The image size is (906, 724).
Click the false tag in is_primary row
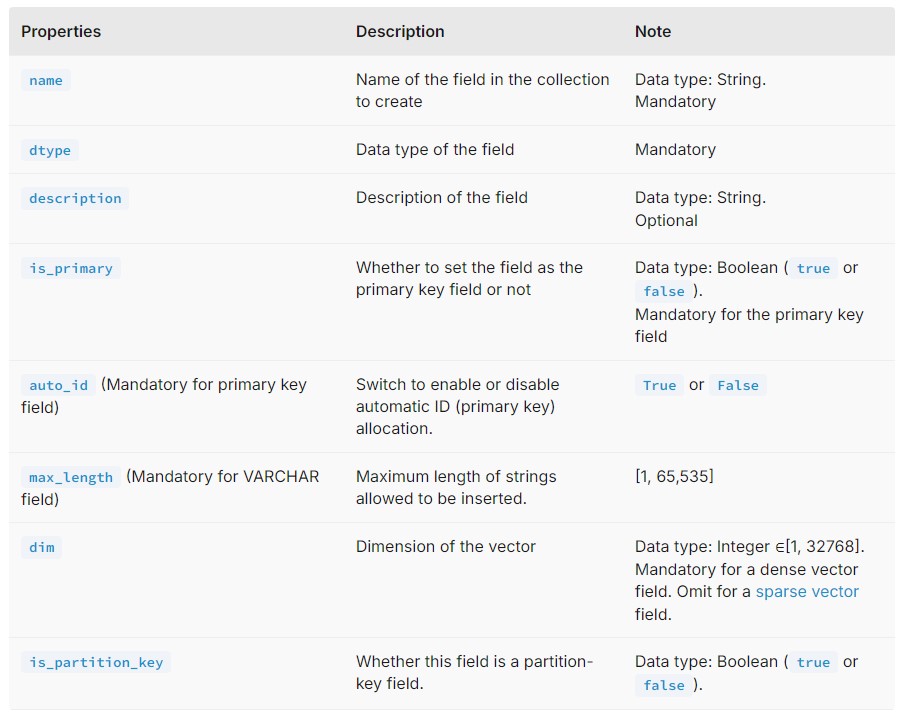[x=664, y=291]
